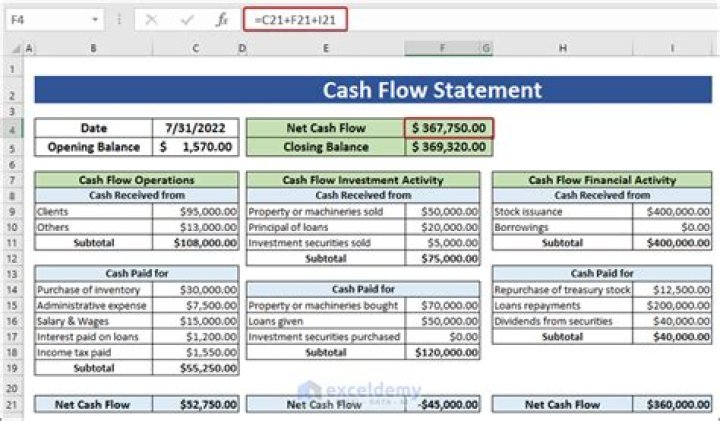Open the Insert Function fx button
The height and width of the screenshot is (421, 720).
[222, 20]
